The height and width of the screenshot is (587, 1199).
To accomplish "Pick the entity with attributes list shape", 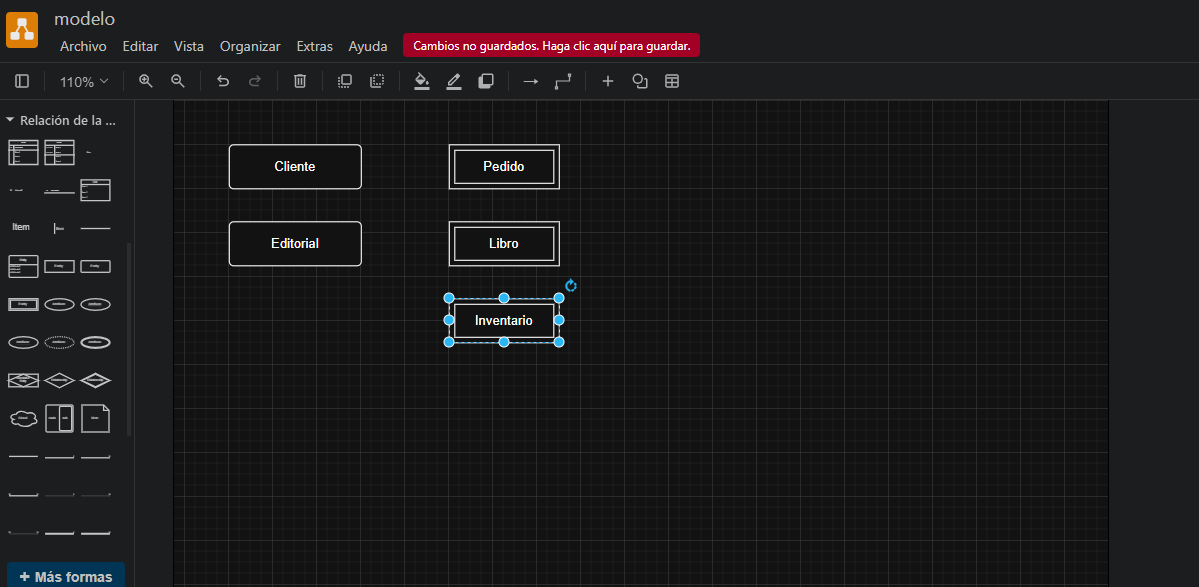I will tap(23, 266).
